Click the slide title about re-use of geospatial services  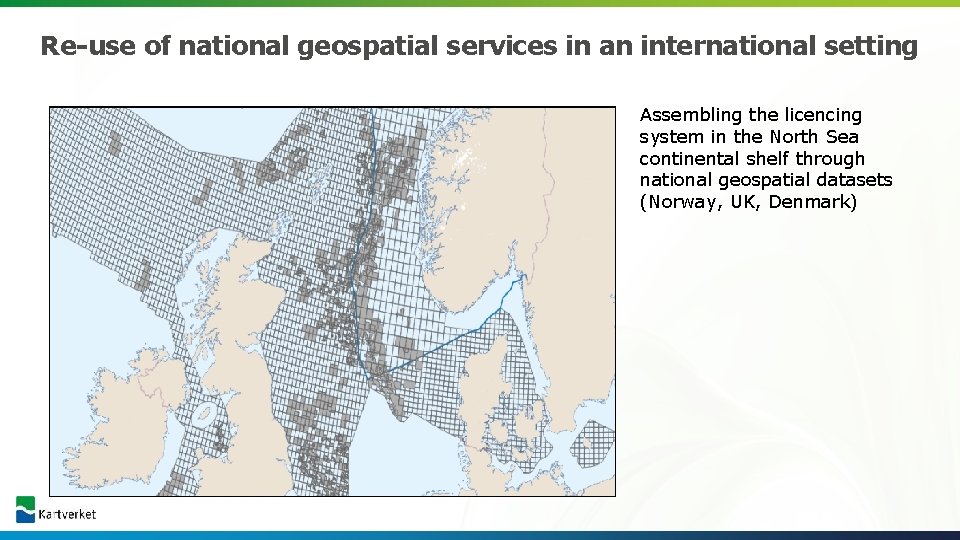[479, 46]
